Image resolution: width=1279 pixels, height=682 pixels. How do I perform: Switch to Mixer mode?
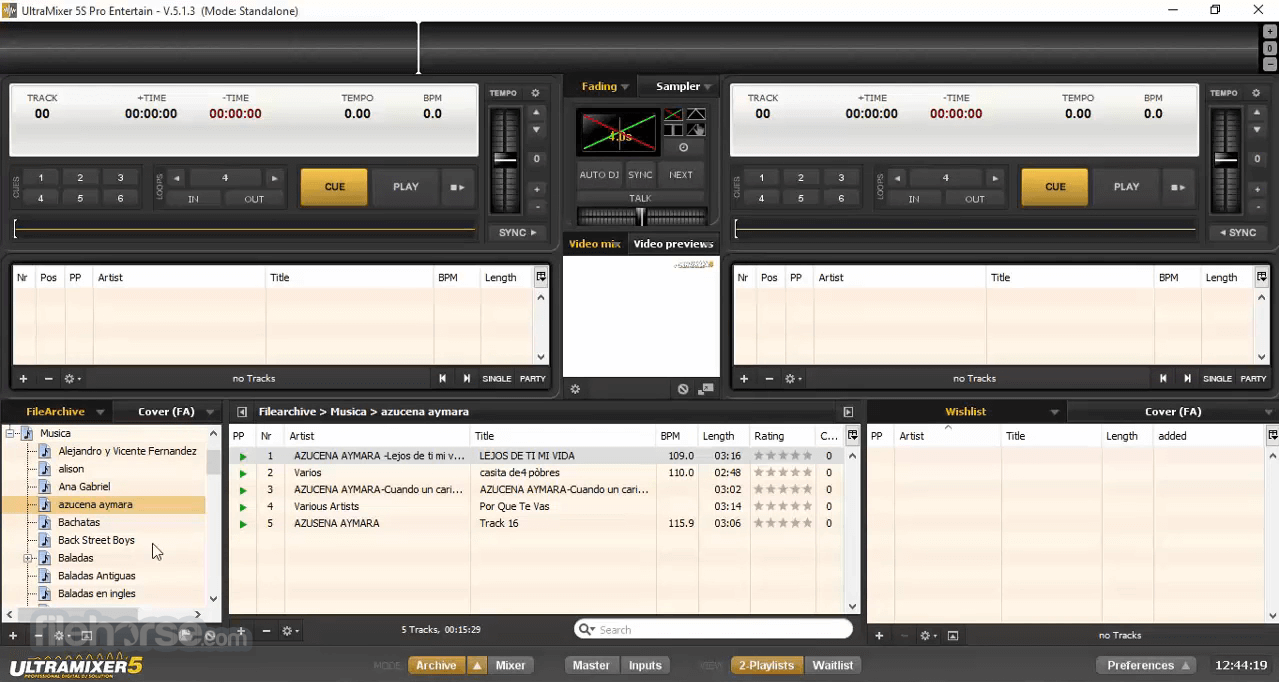click(x=510, y=665)
